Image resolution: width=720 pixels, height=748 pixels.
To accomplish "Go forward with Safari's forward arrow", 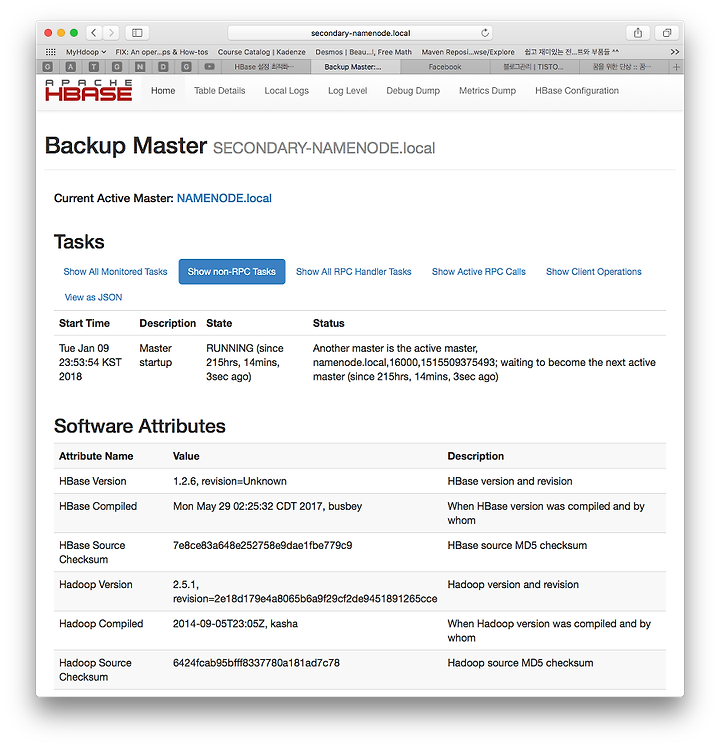I will pos(111,32).
